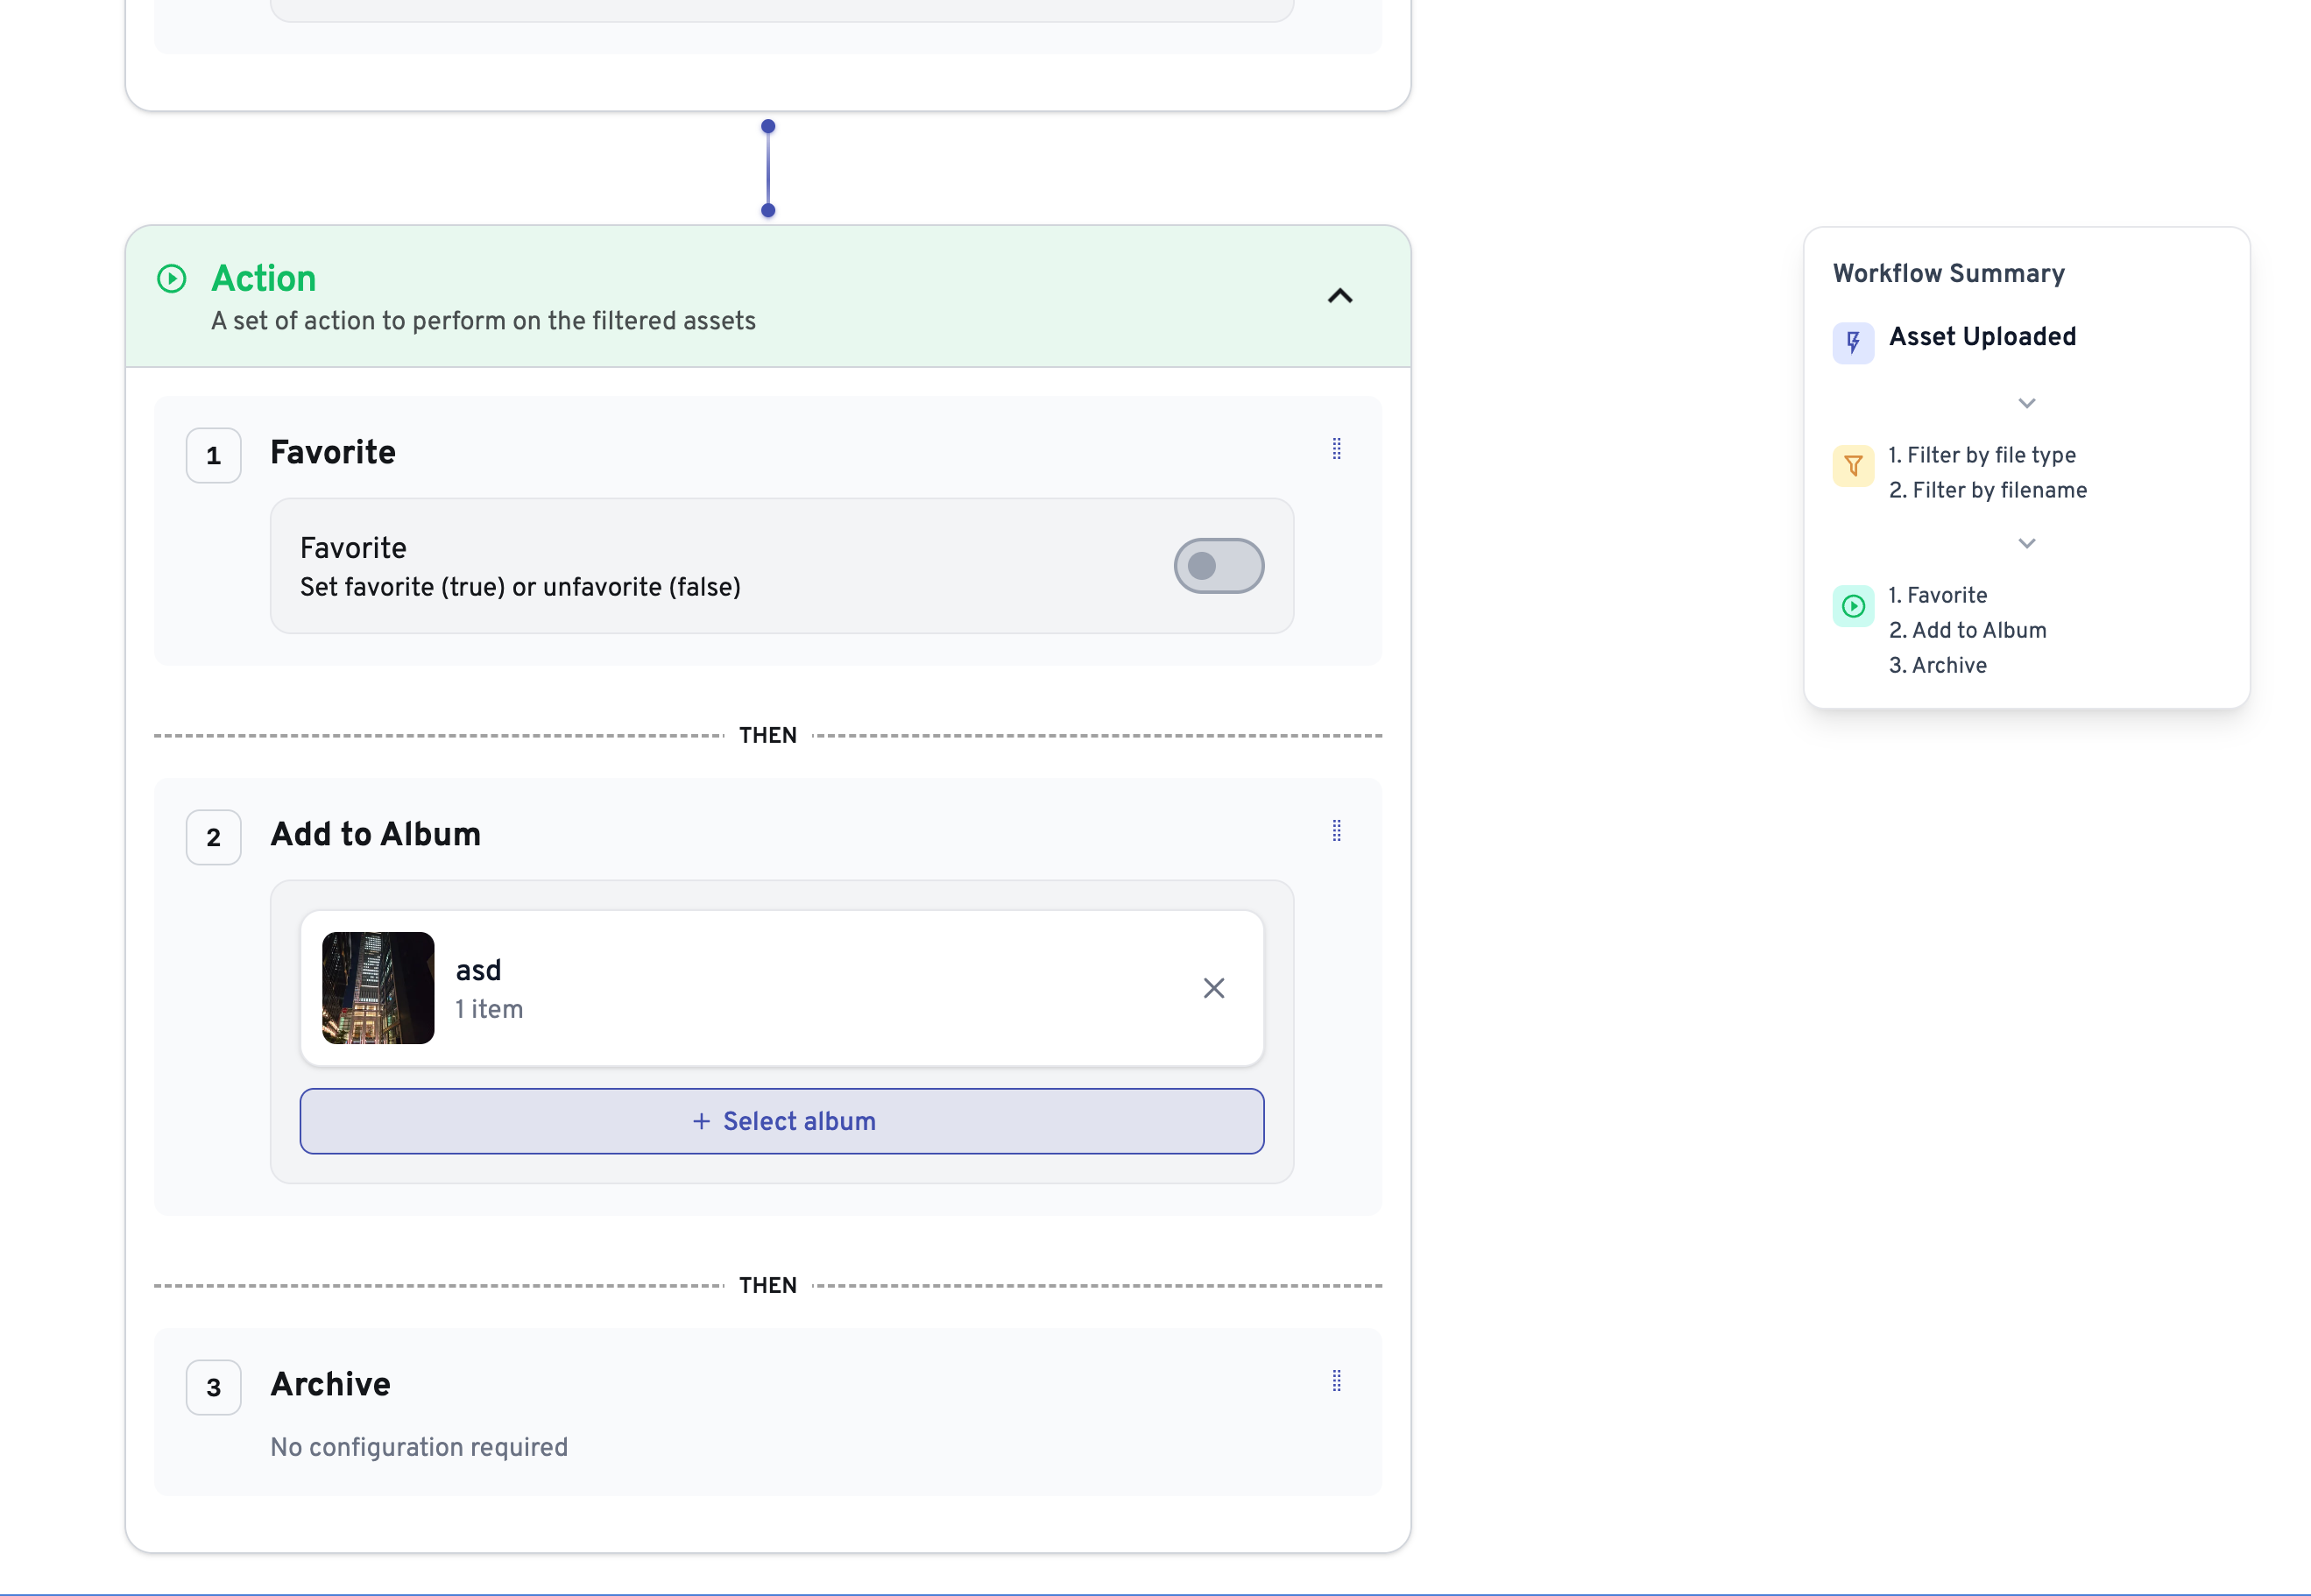
Task: Click drag handle on Favorite action
Action: (1336, 449)
